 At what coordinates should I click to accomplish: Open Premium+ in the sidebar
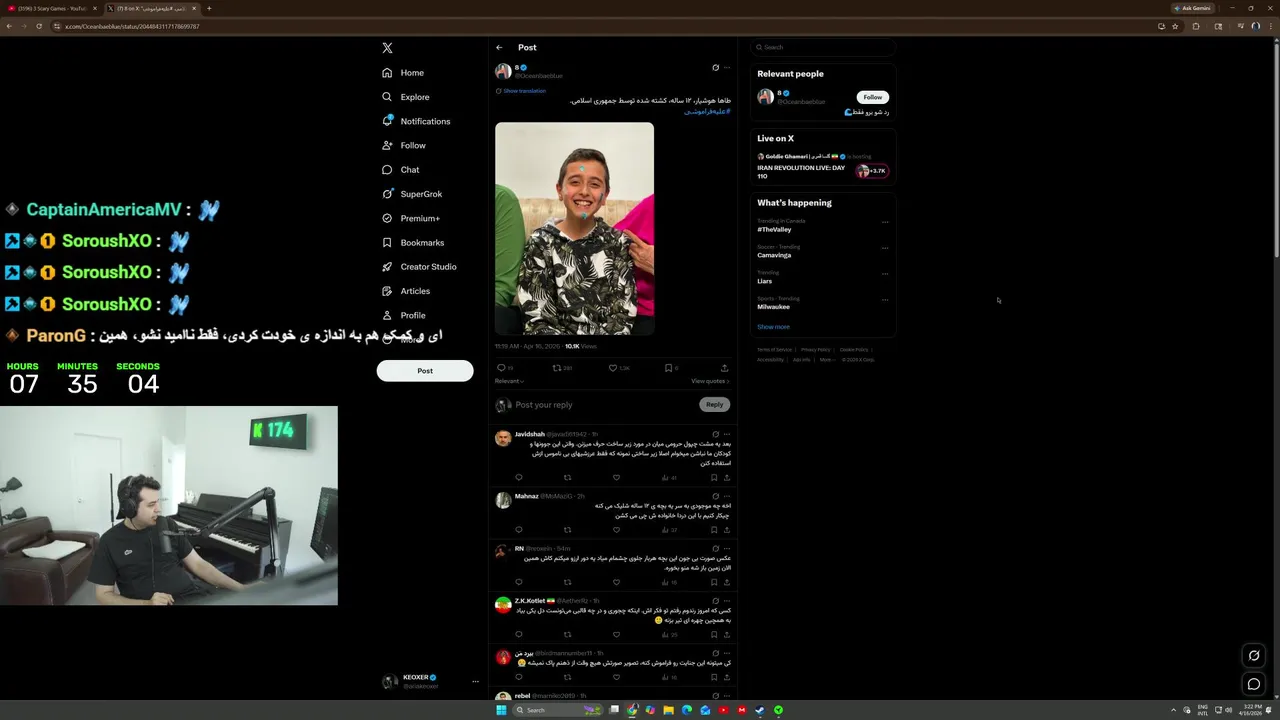point(411,218)
